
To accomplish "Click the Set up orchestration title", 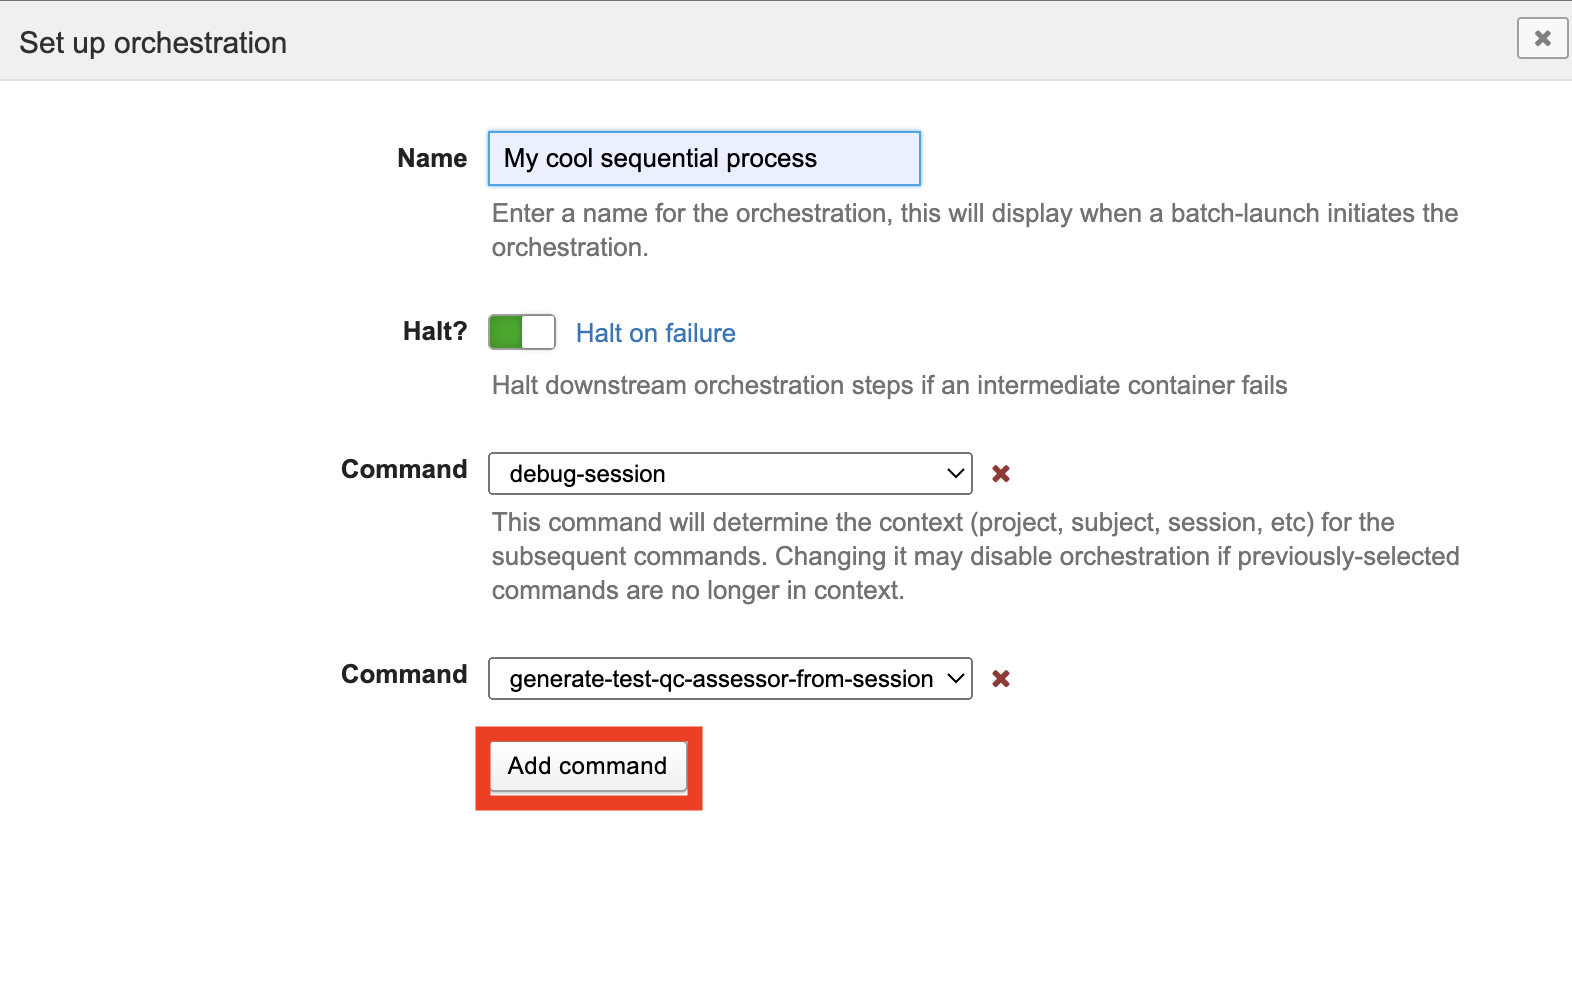I will (153, 43).
